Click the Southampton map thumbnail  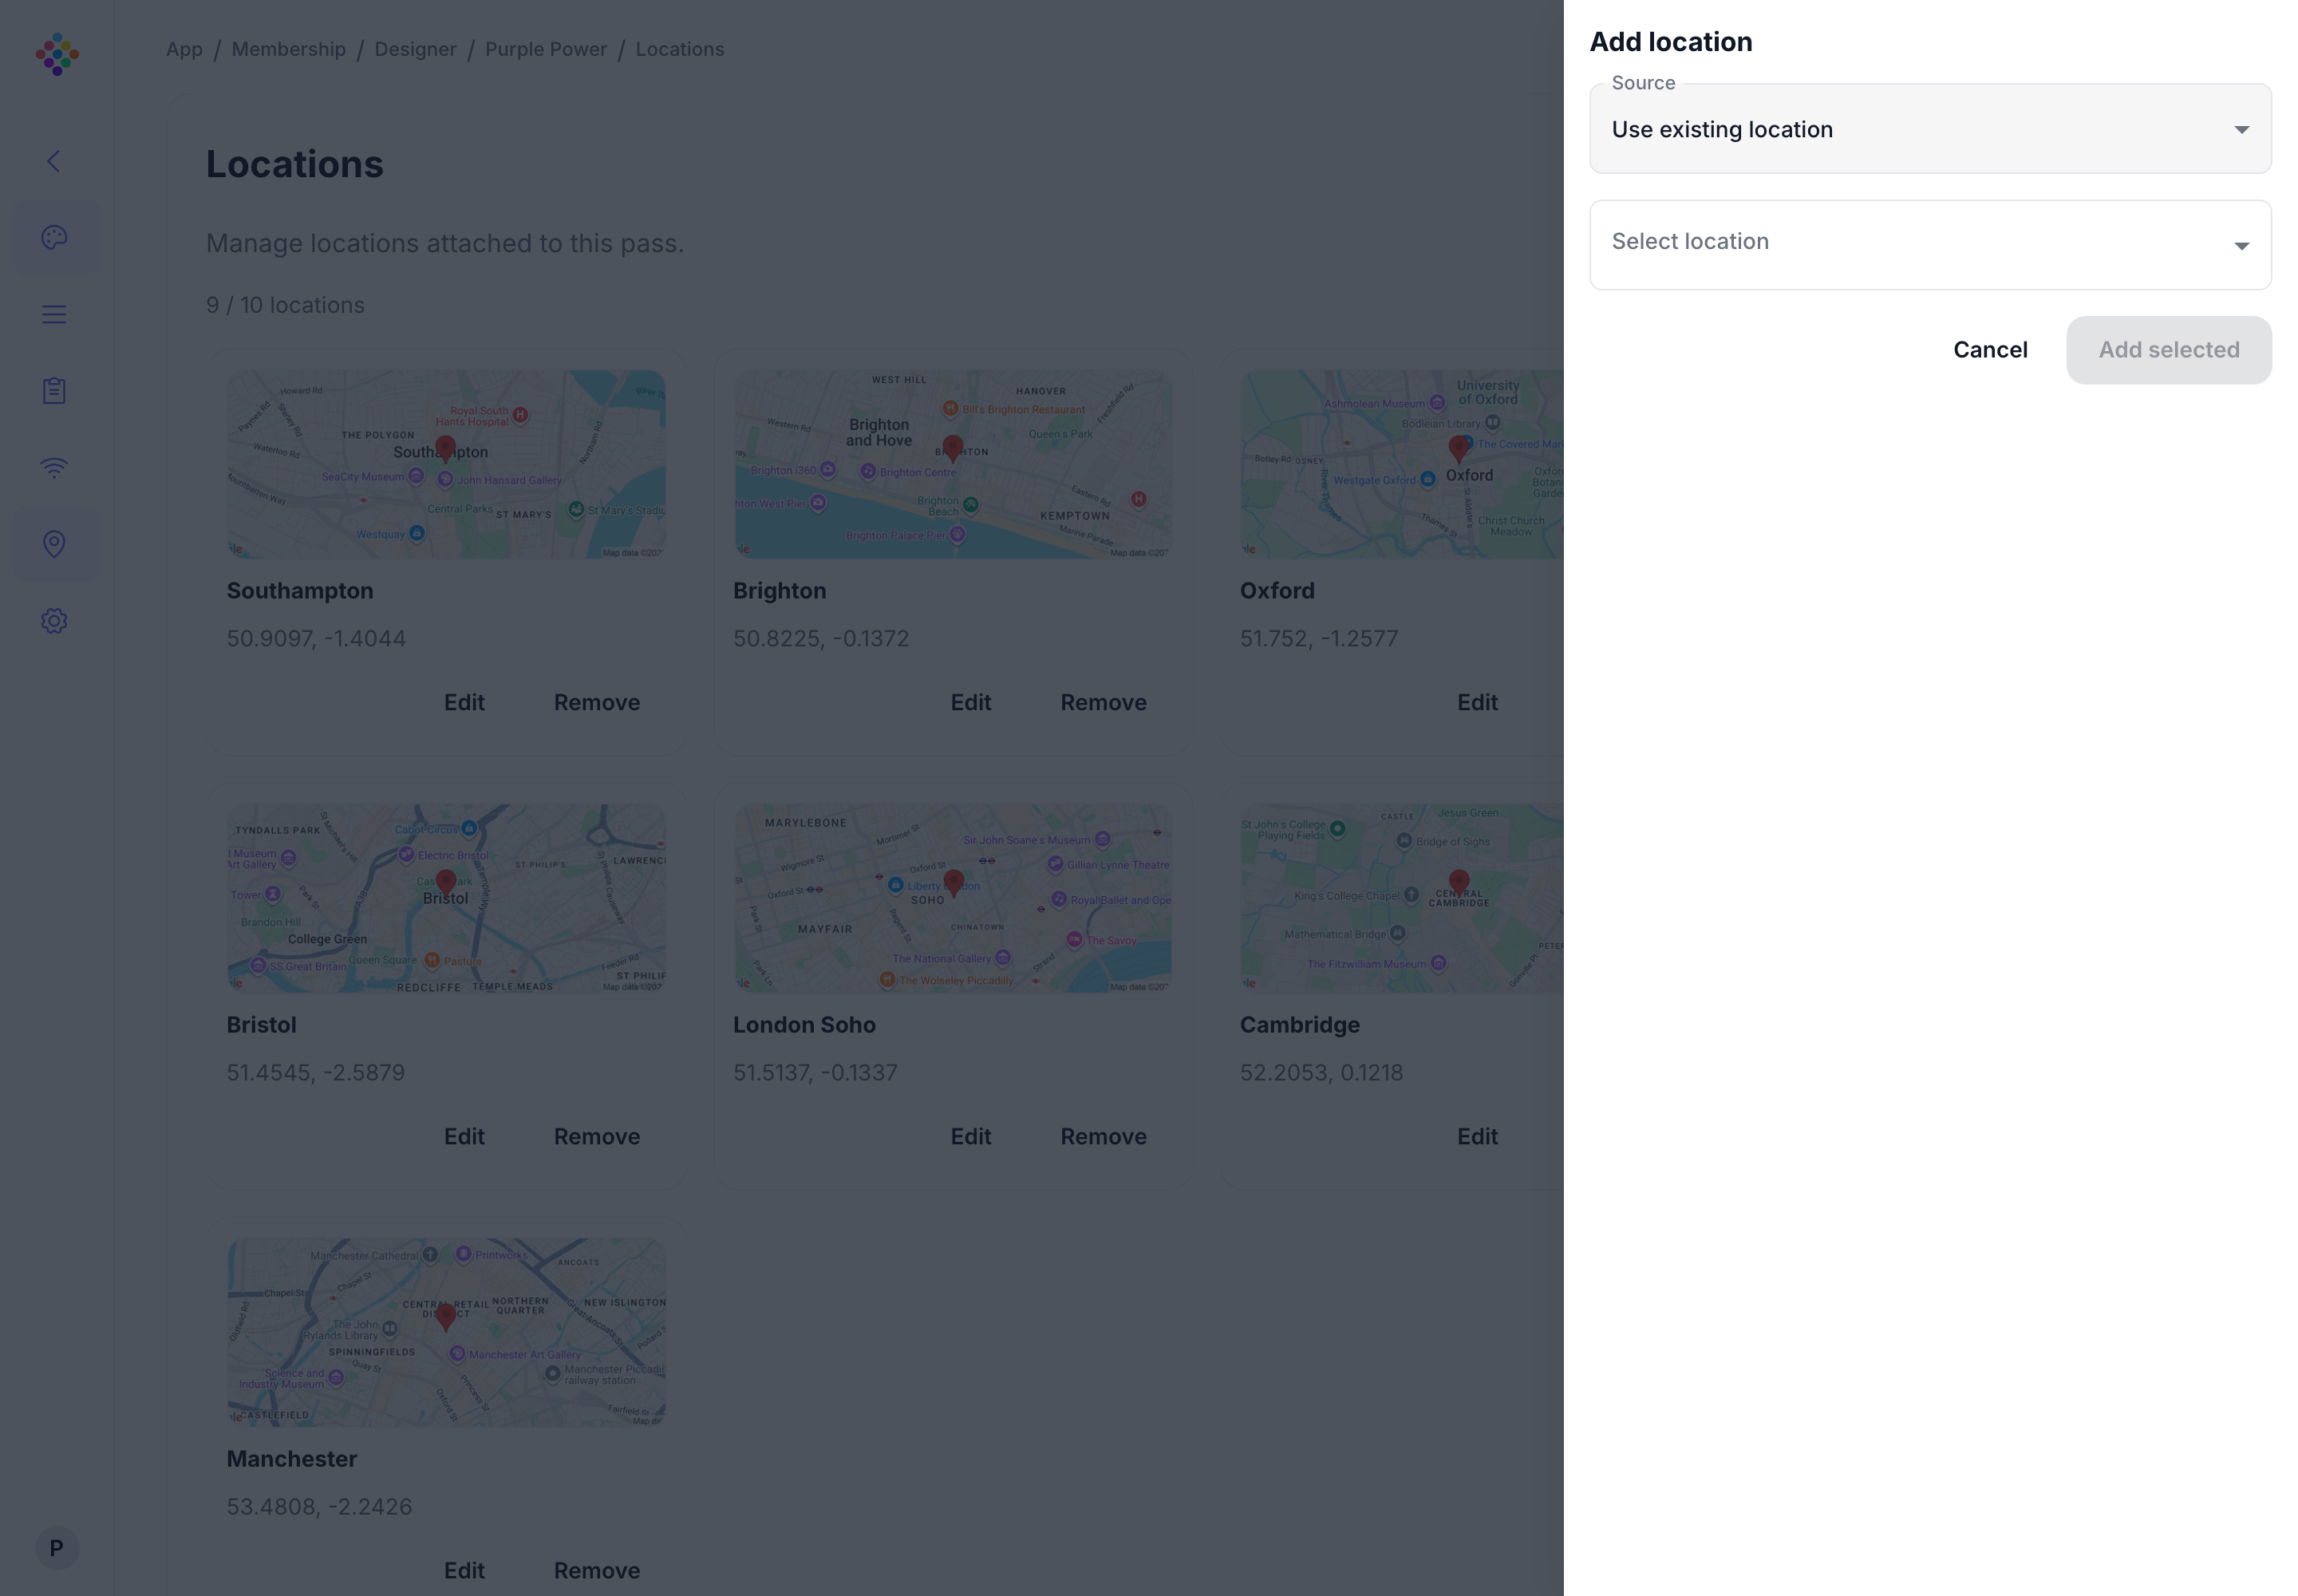coord(446,464)
